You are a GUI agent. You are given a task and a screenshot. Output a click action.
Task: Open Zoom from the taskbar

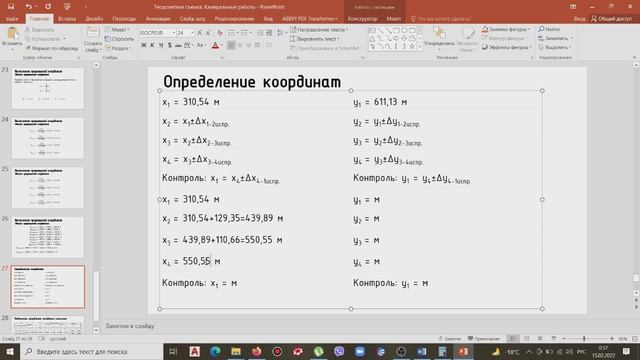click(360, 351)
